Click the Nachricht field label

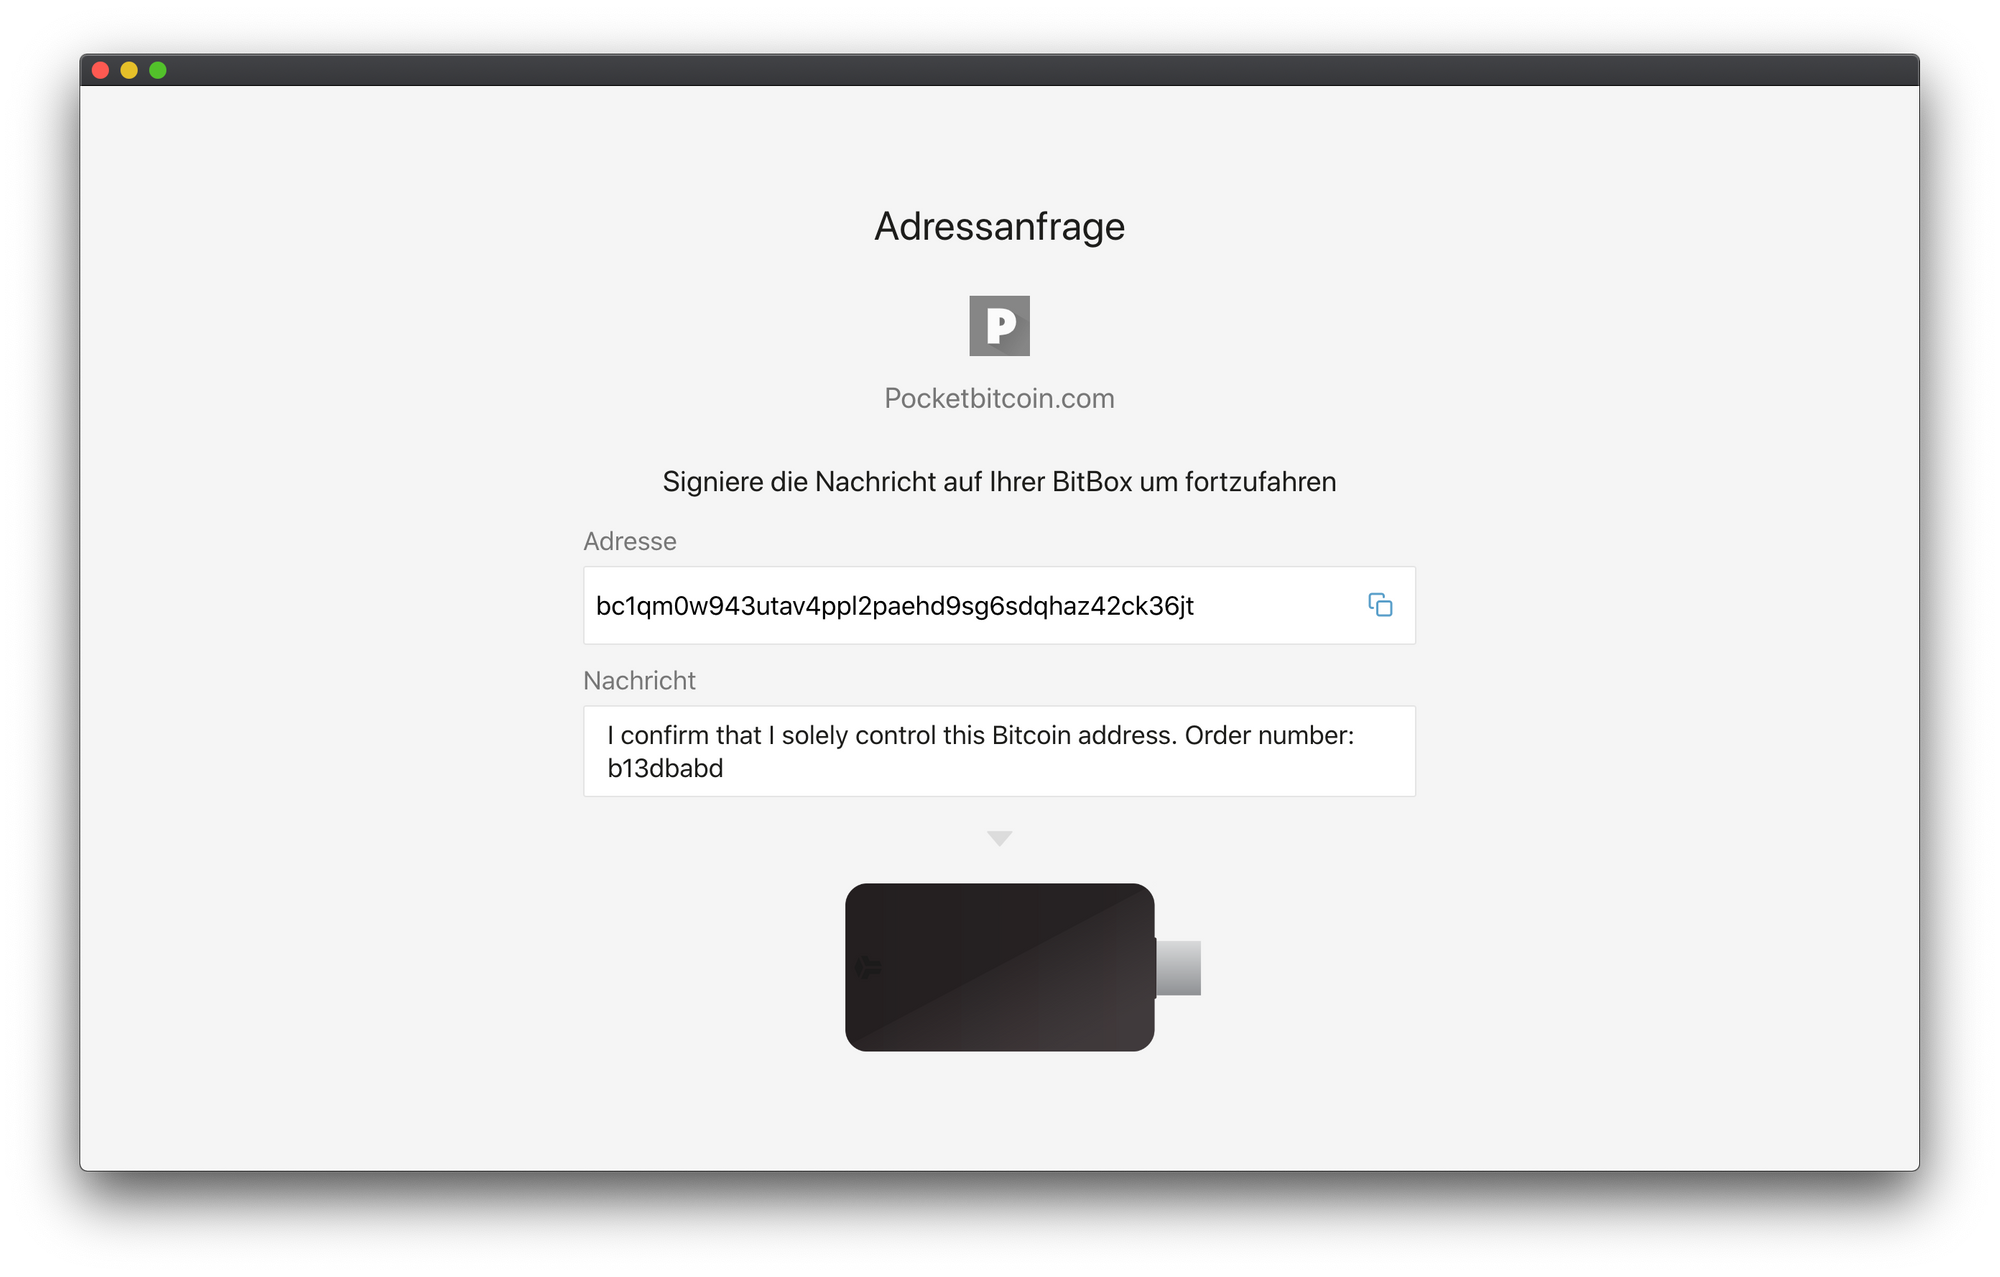coord(639,680)
